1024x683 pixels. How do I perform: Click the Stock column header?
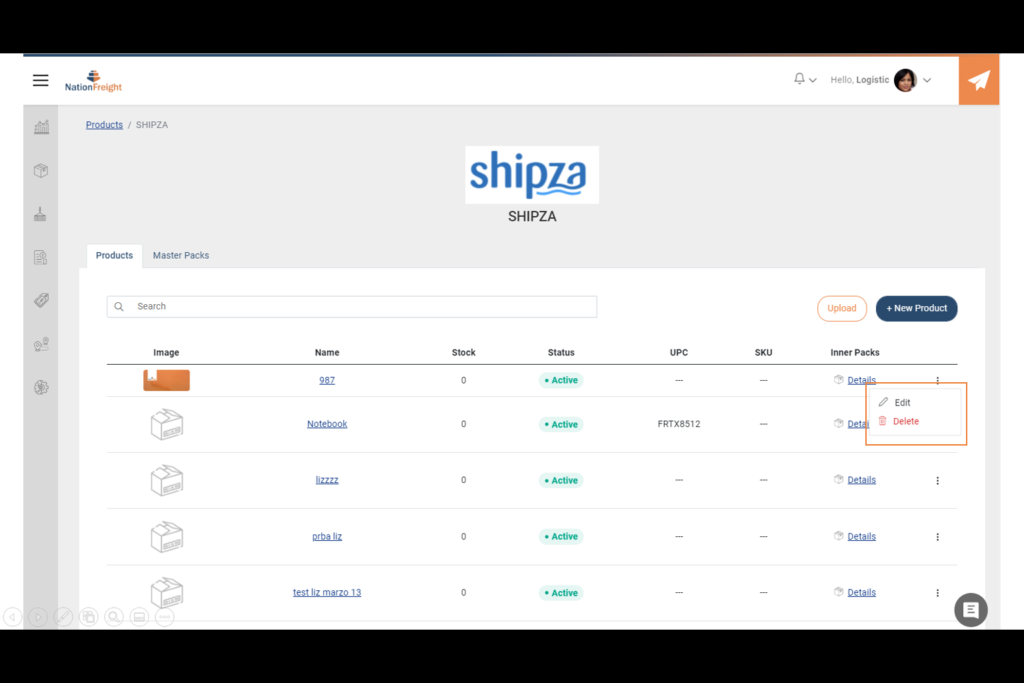pos(464,353)
